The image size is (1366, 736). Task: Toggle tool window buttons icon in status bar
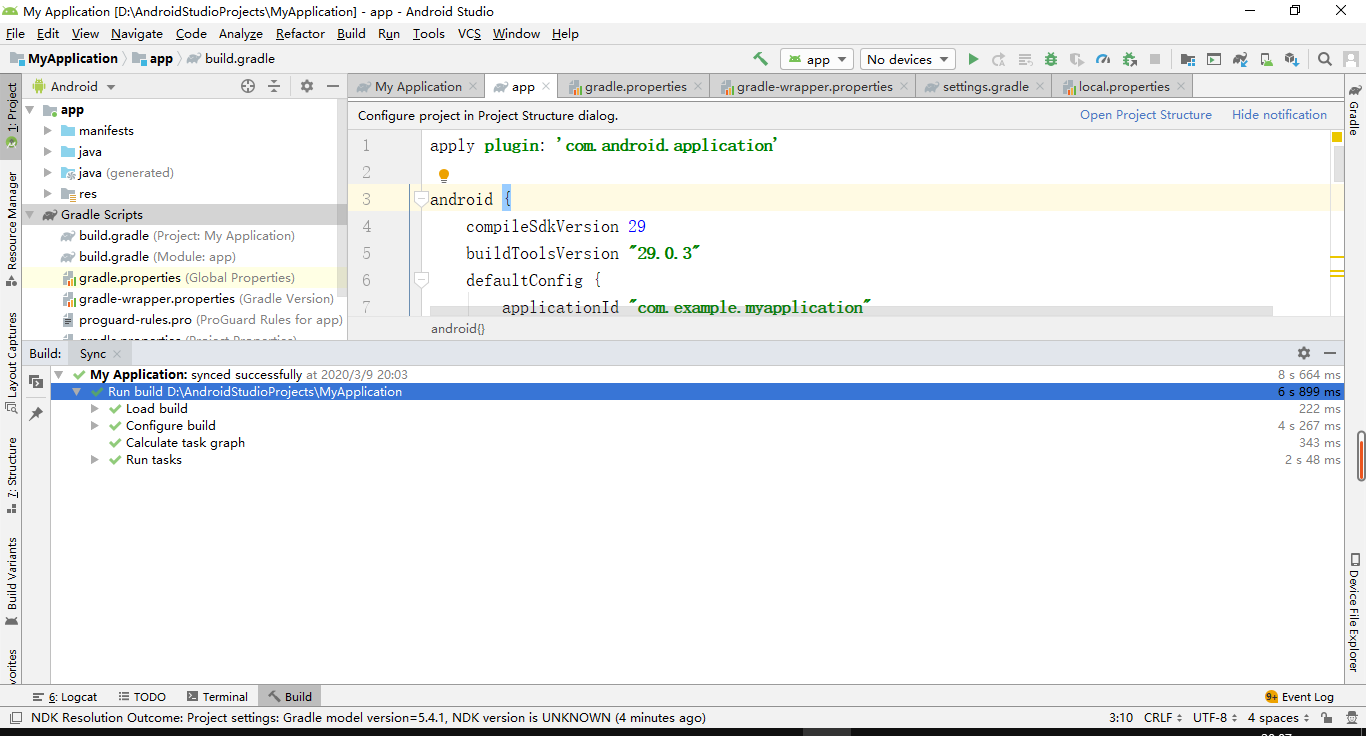point(15,717)
